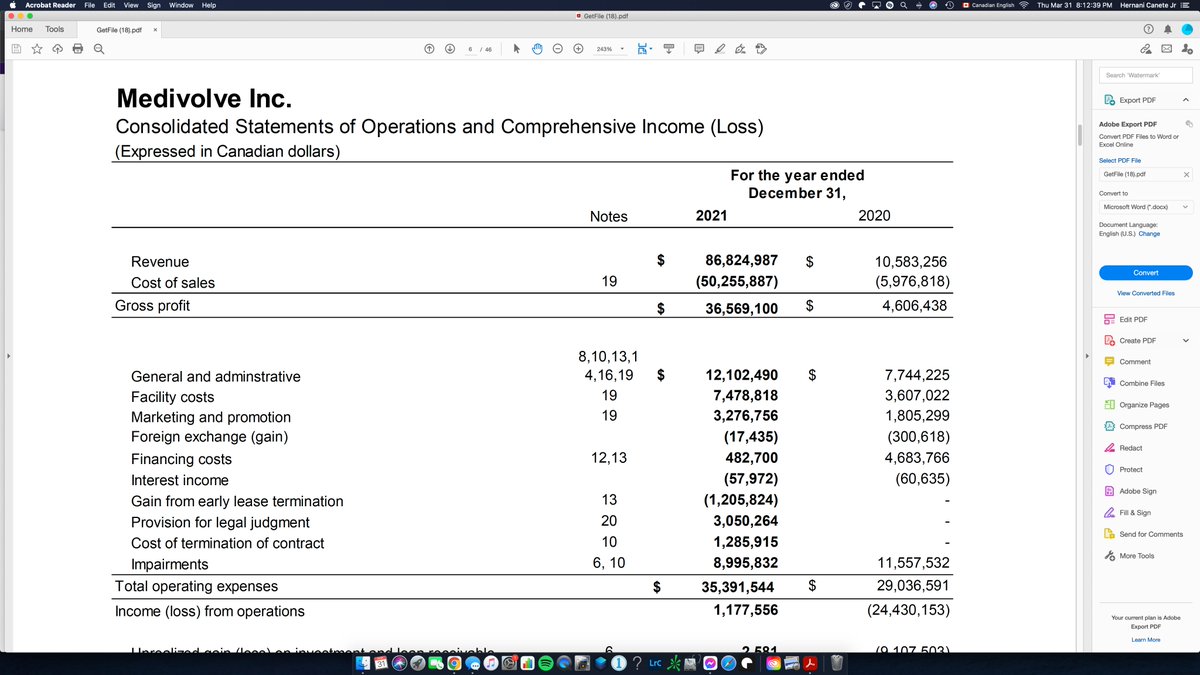Open View Converted Files link
Viewport: 1200px width, 675px height.
1145,293
